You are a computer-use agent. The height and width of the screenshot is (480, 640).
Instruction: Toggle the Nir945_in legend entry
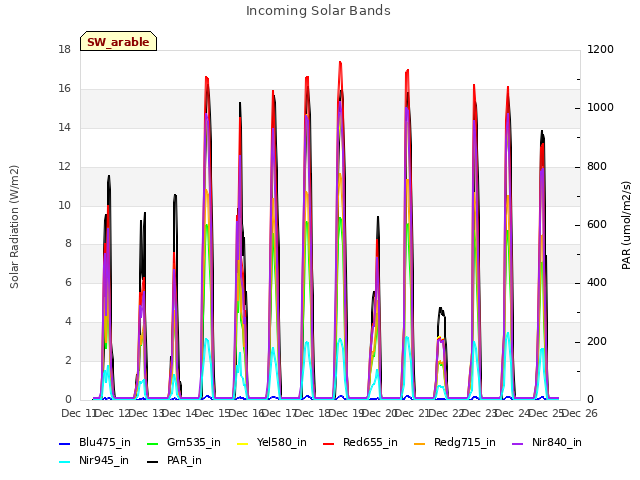pos(94,460)
